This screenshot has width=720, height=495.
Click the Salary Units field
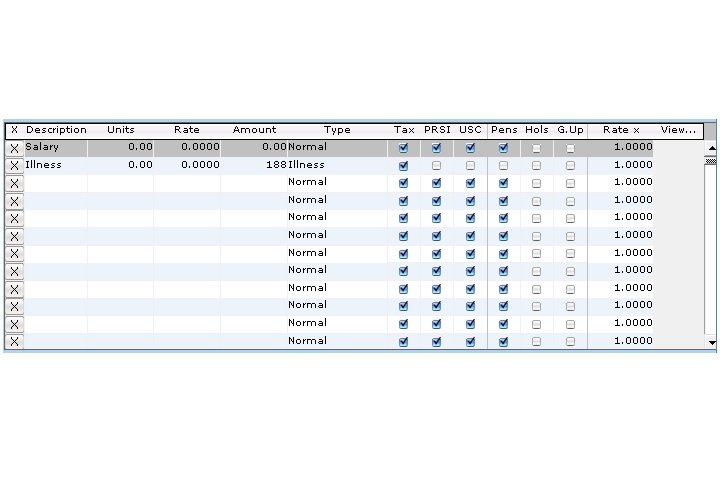[120, 147]
